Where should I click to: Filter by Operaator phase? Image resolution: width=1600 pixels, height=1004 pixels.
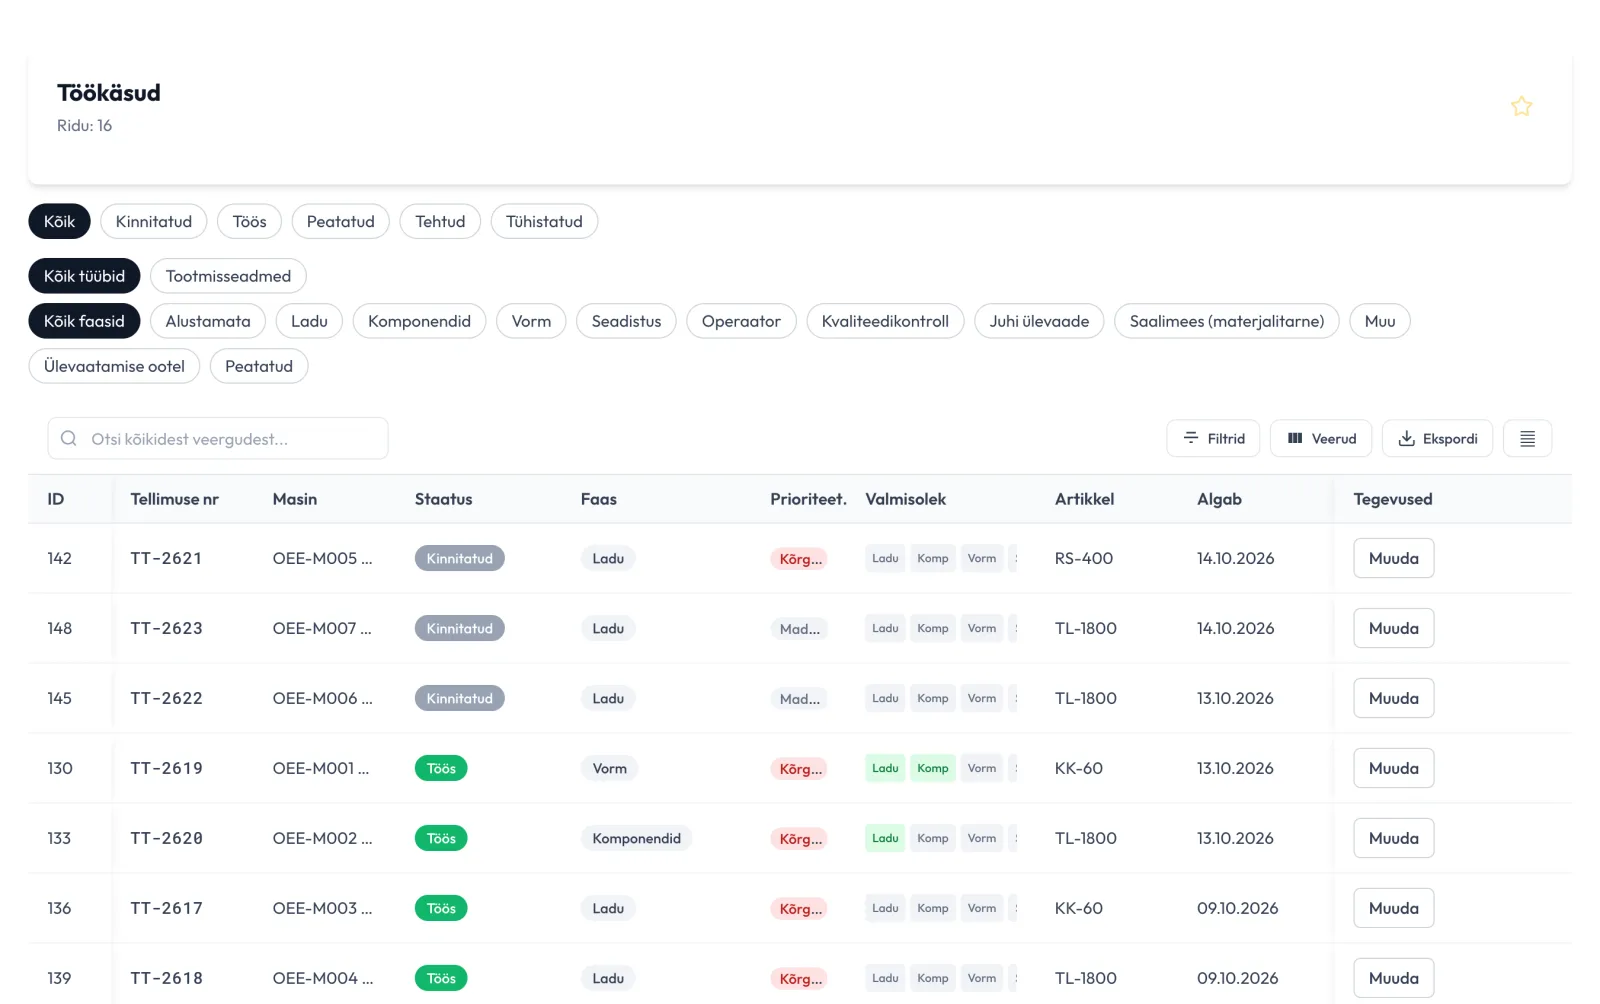coord(741,321)
